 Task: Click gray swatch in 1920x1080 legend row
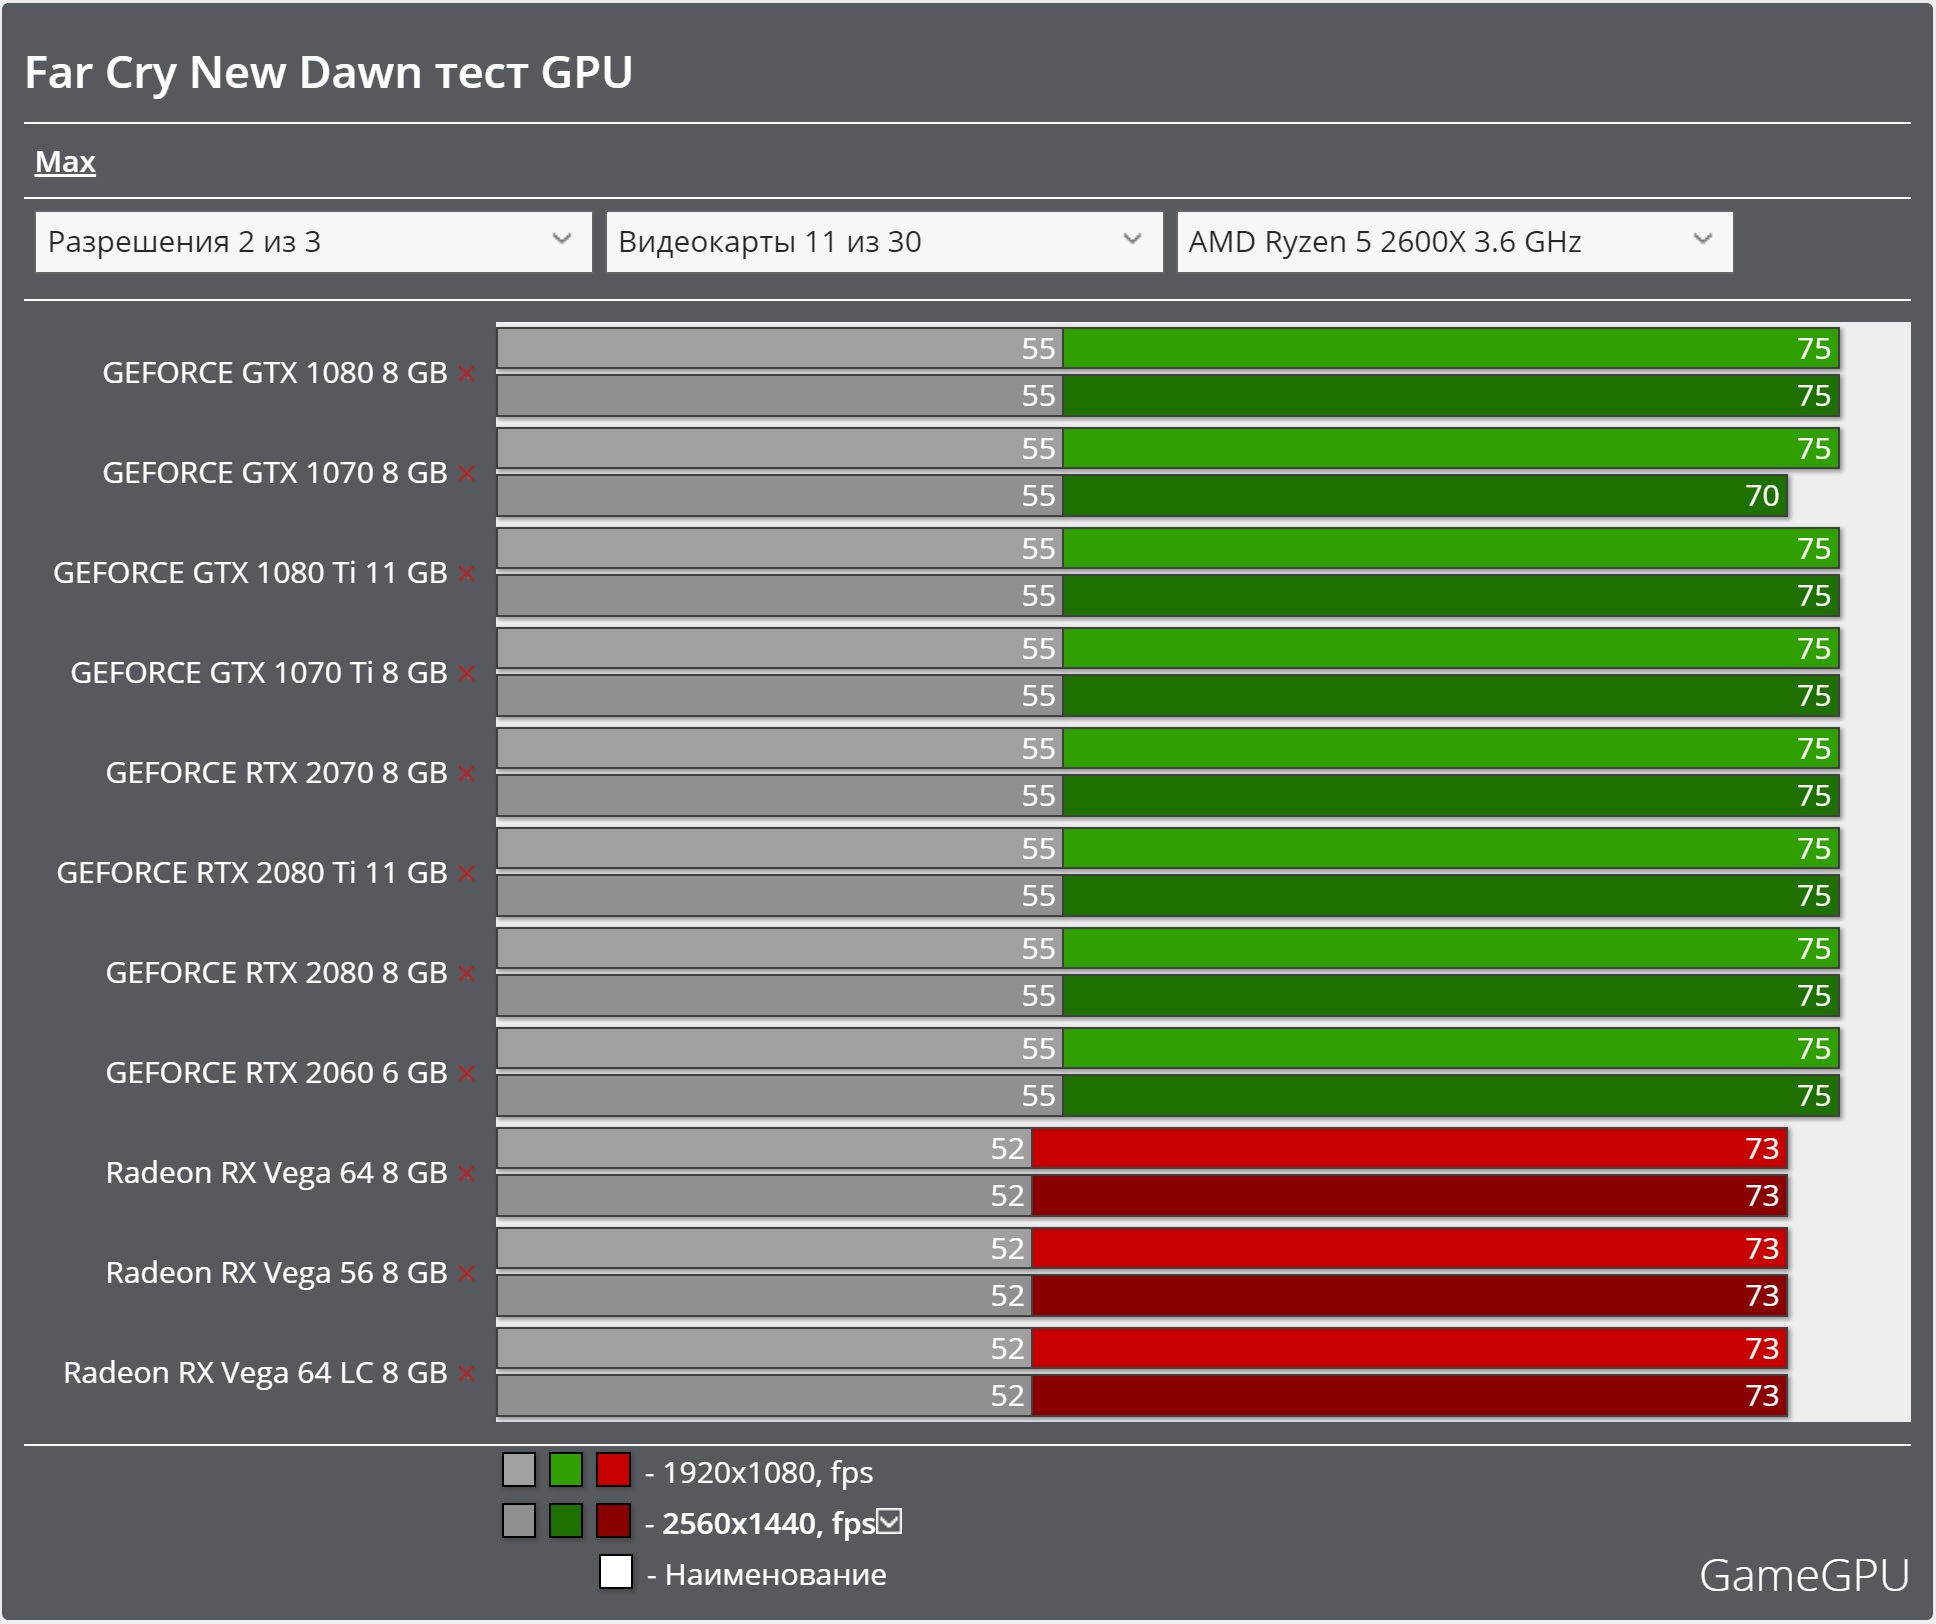(x=519, y=1470)
